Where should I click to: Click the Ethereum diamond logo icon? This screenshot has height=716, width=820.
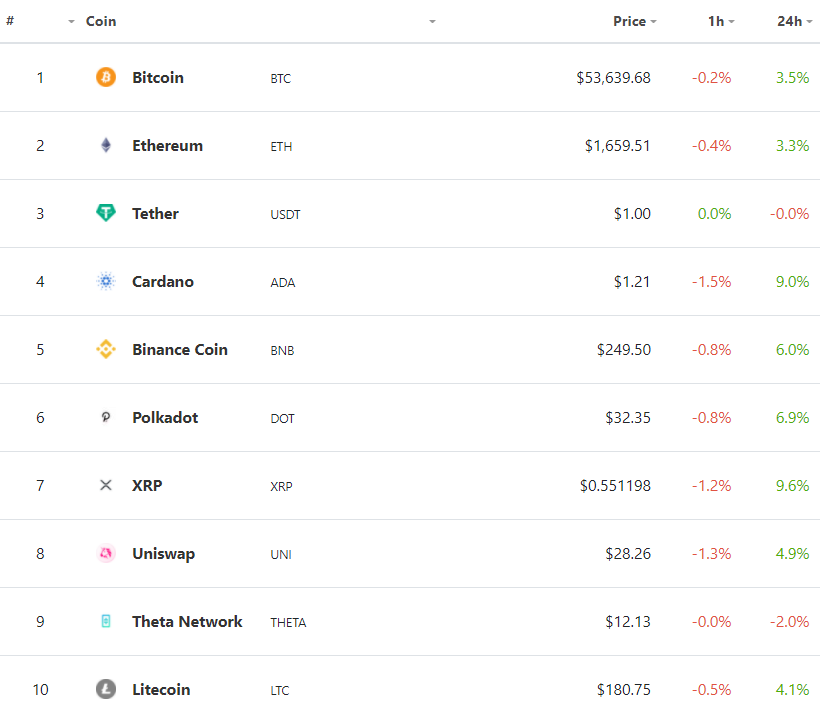click(106, 145)
